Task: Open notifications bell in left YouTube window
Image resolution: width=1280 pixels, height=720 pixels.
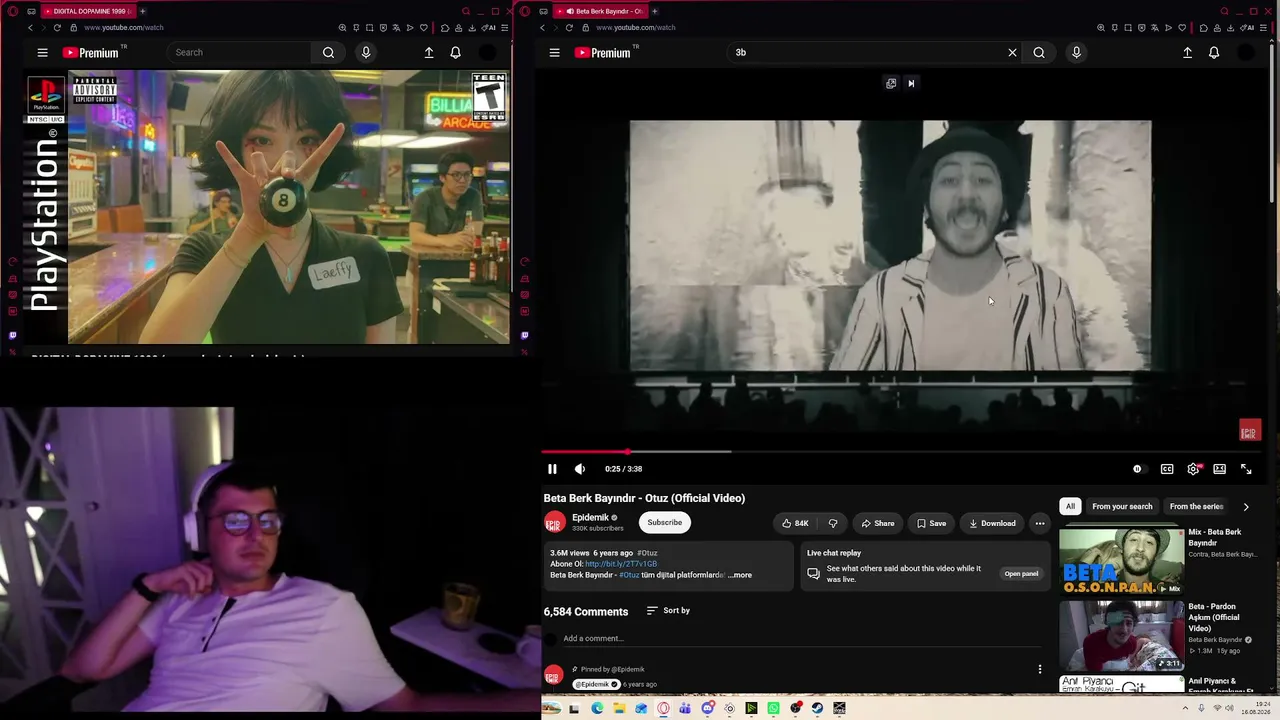Action: [455, 53]
